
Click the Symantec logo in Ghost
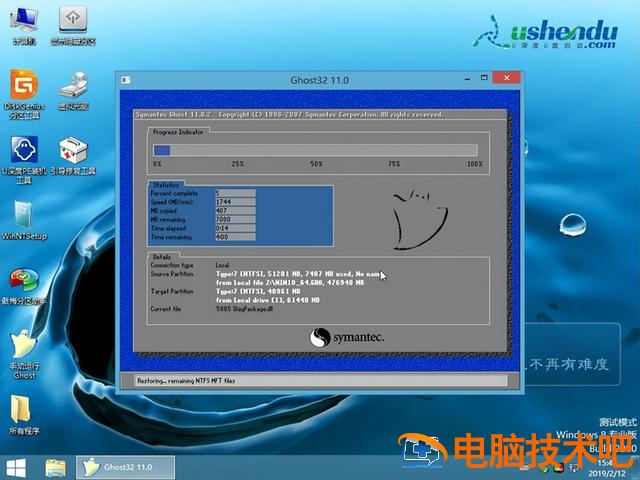pyautogui.click(x=346, y=337)
